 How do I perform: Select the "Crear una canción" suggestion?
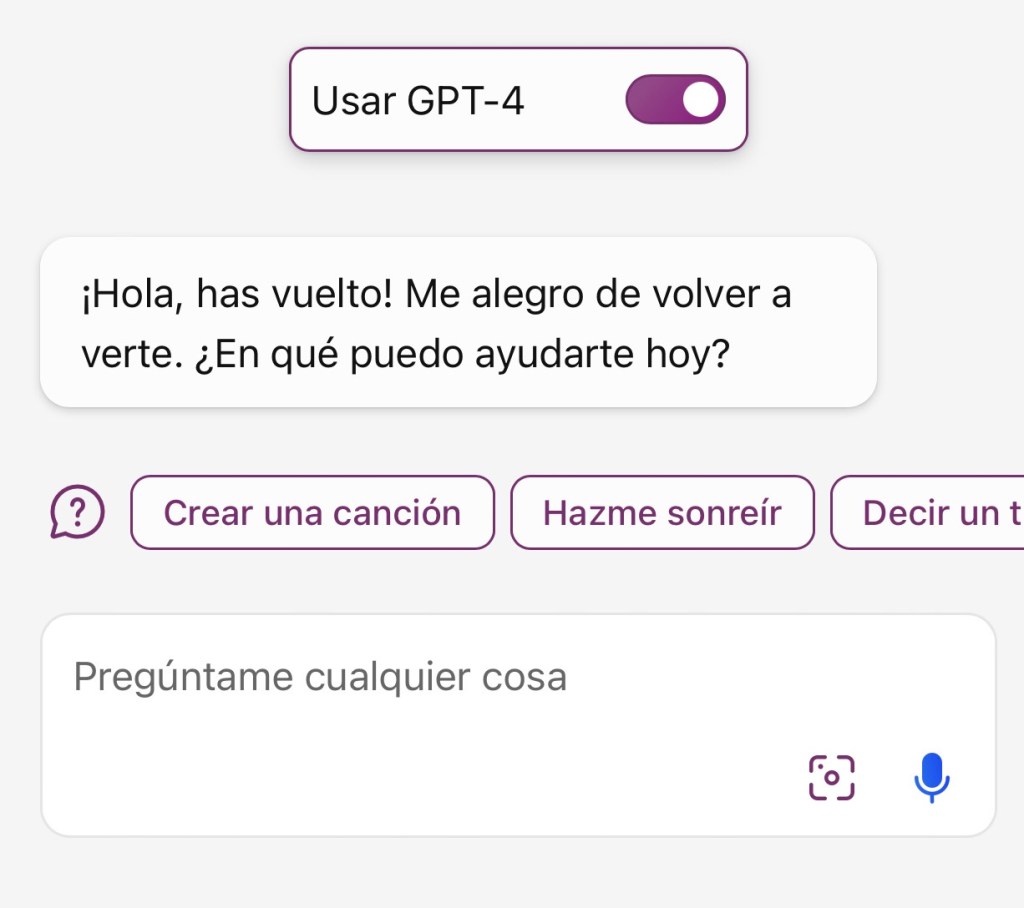[x=312, y=513]
